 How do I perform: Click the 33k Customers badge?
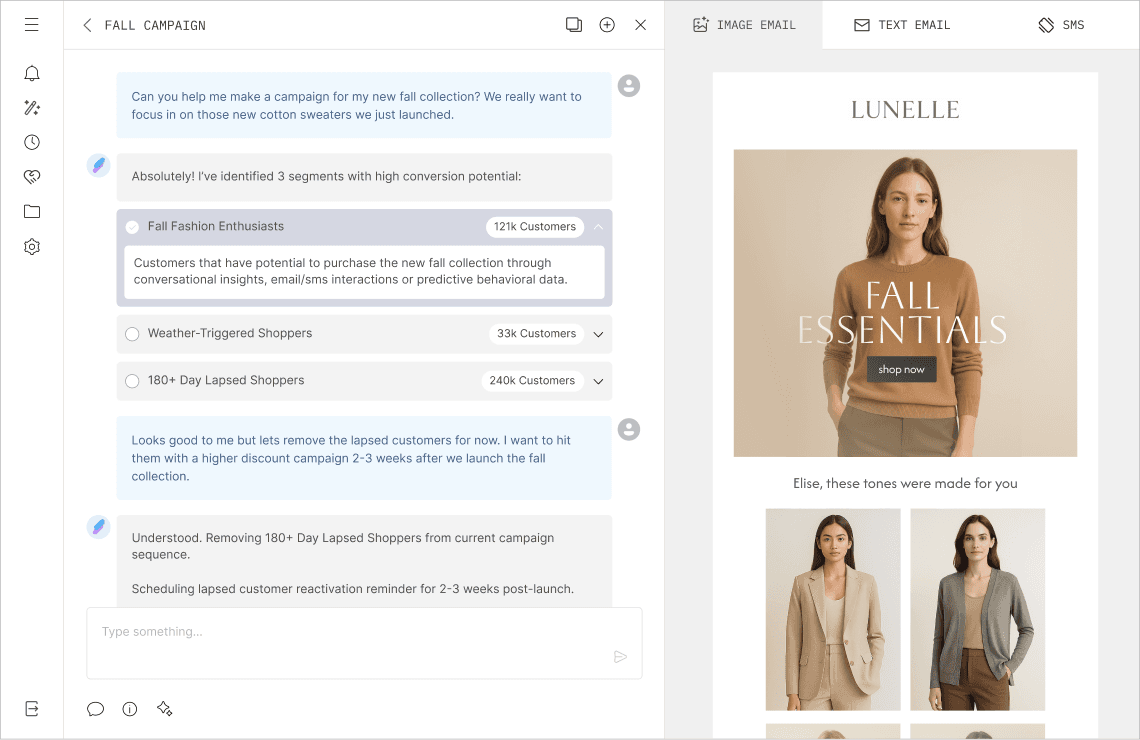coord(537,334)
